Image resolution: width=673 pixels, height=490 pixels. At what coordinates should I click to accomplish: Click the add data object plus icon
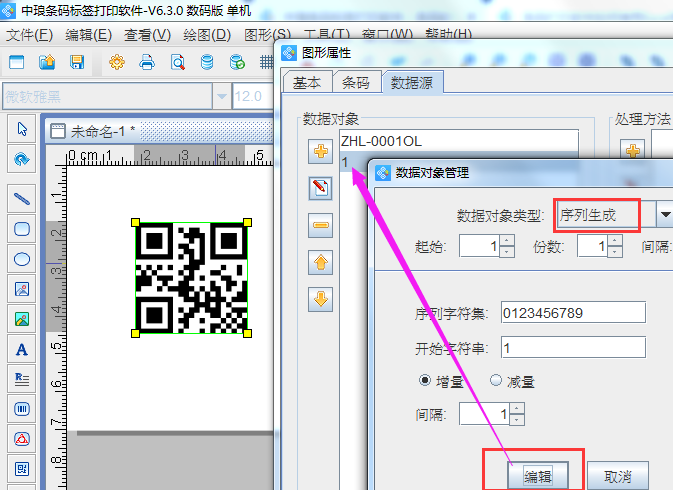pyautogui.click(x=321, y=151)
